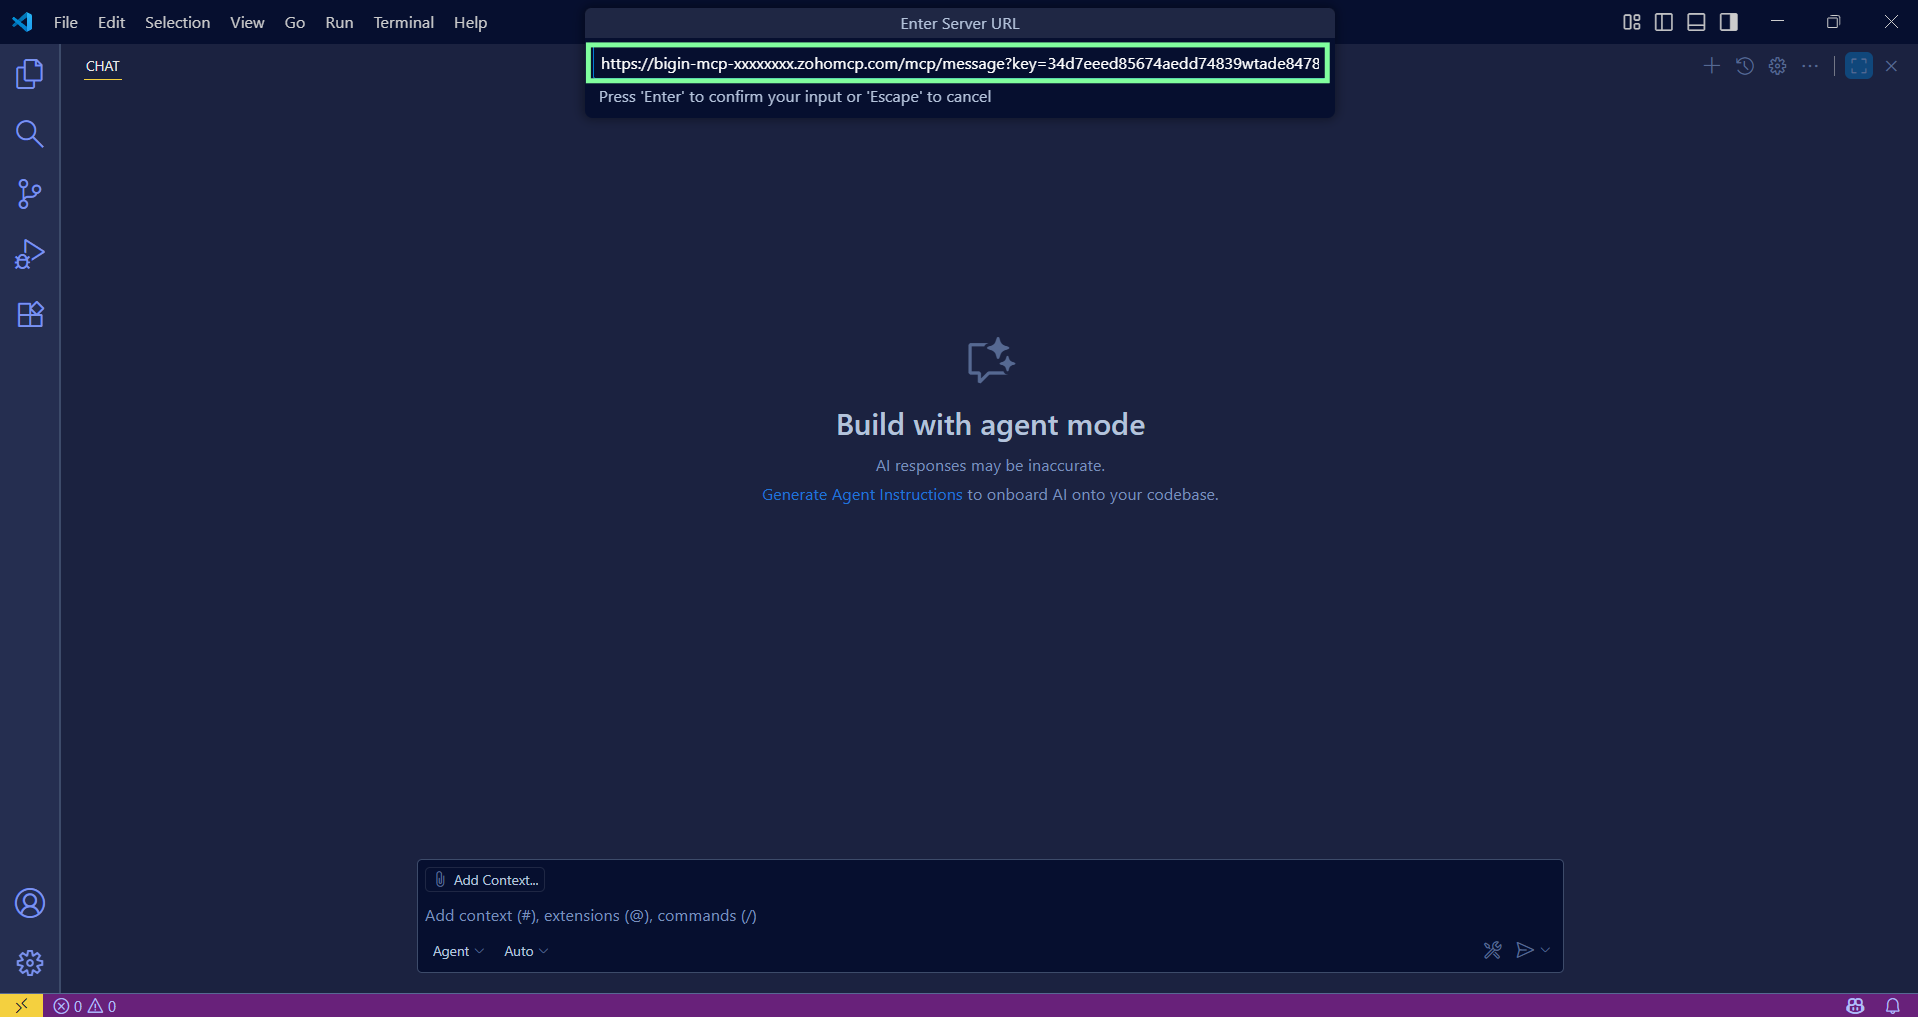Screen dimensions: 1918x1017
Task: Open the File menu
Action: point(66,22)
